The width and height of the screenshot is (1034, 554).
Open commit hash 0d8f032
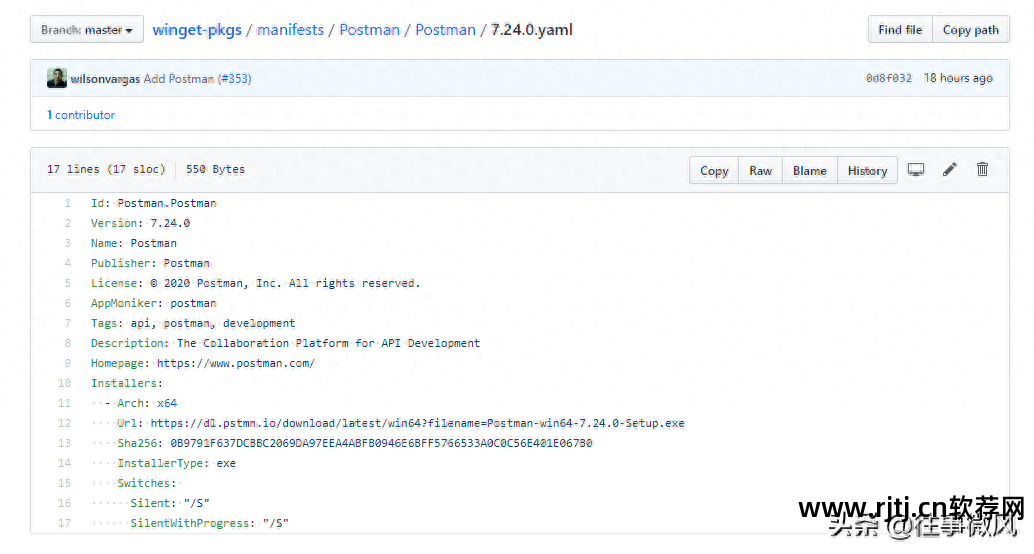pyautogui.click(x=888, y=79)
